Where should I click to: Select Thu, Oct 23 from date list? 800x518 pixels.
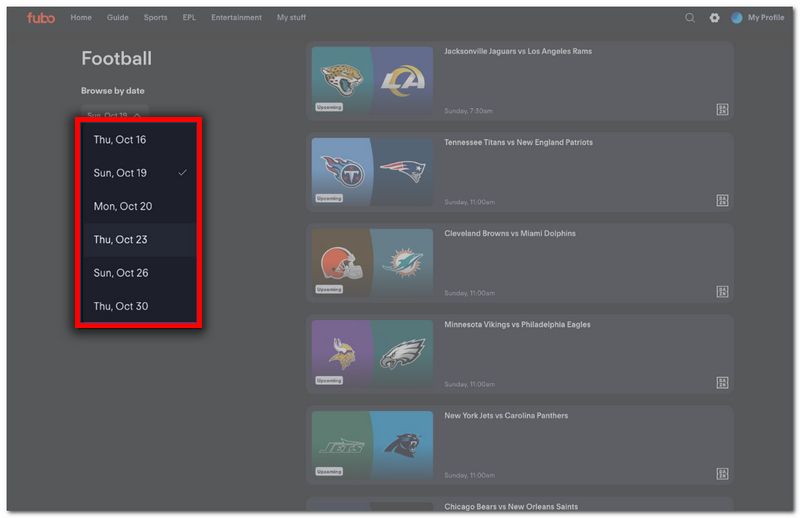[x=139, y=239]
